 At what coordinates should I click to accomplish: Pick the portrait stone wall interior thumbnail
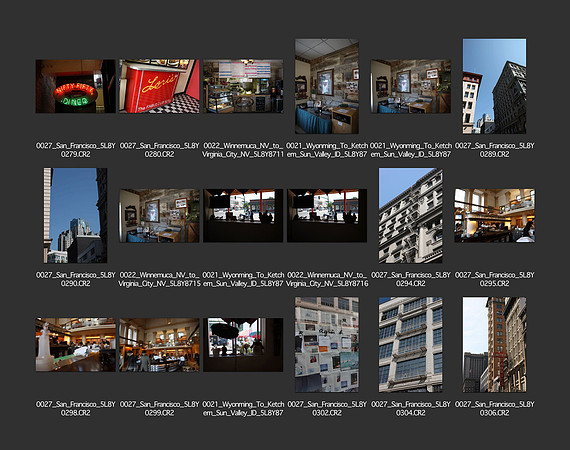pos(327,86)
